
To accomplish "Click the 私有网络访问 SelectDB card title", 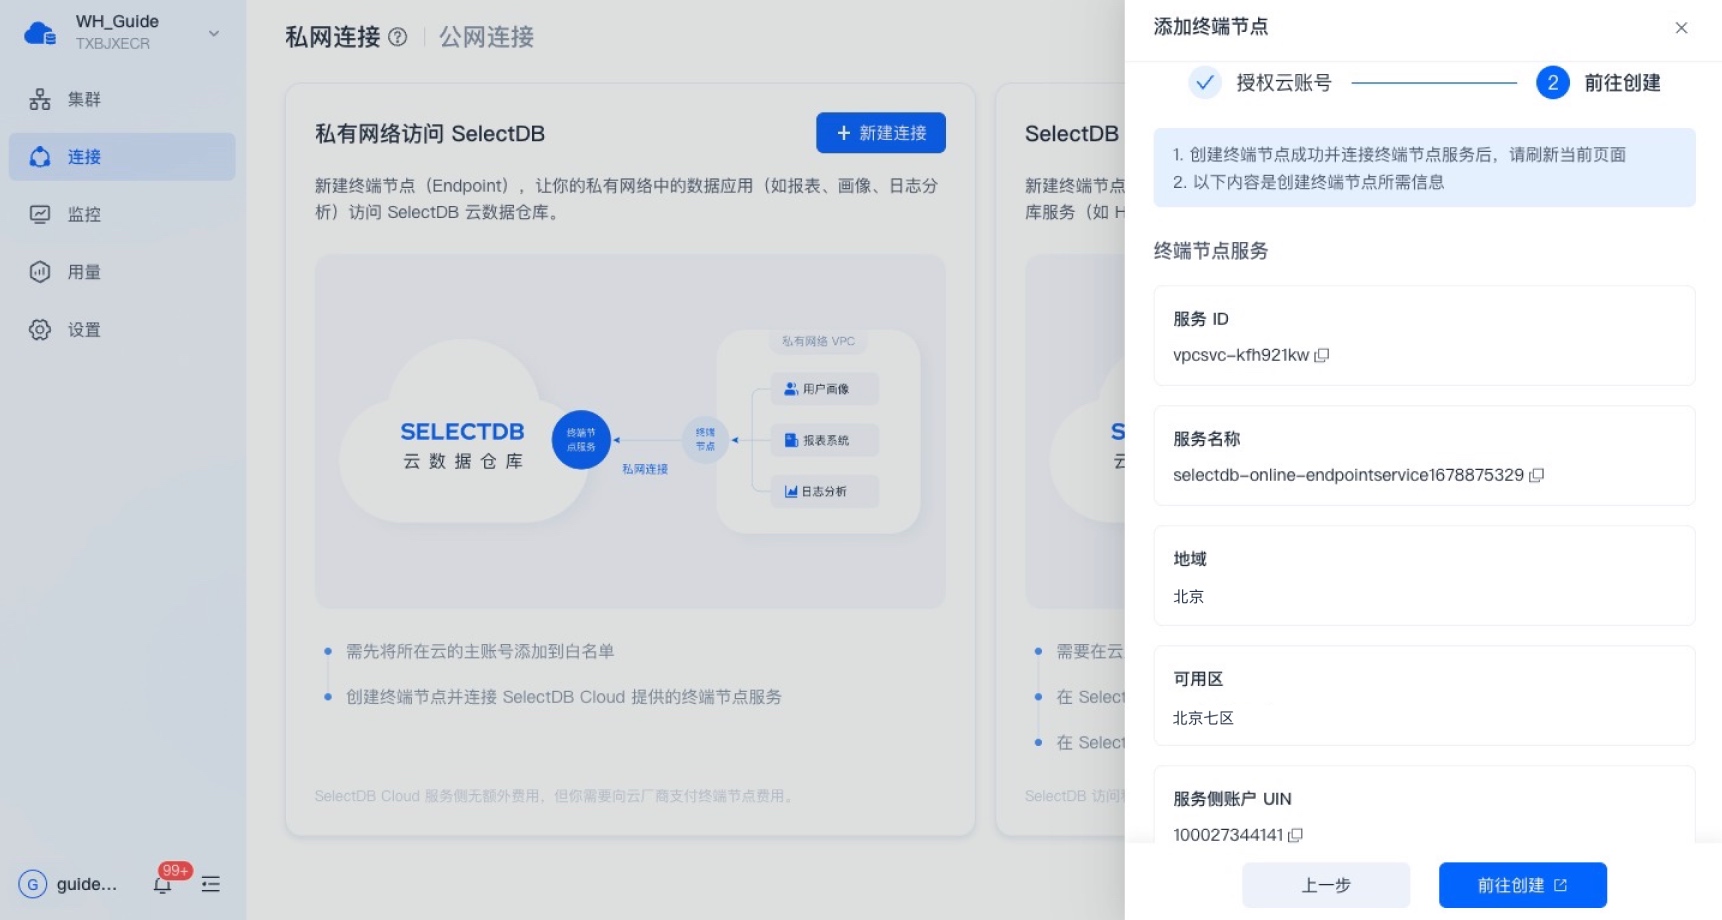I will [x=430, y=134].
